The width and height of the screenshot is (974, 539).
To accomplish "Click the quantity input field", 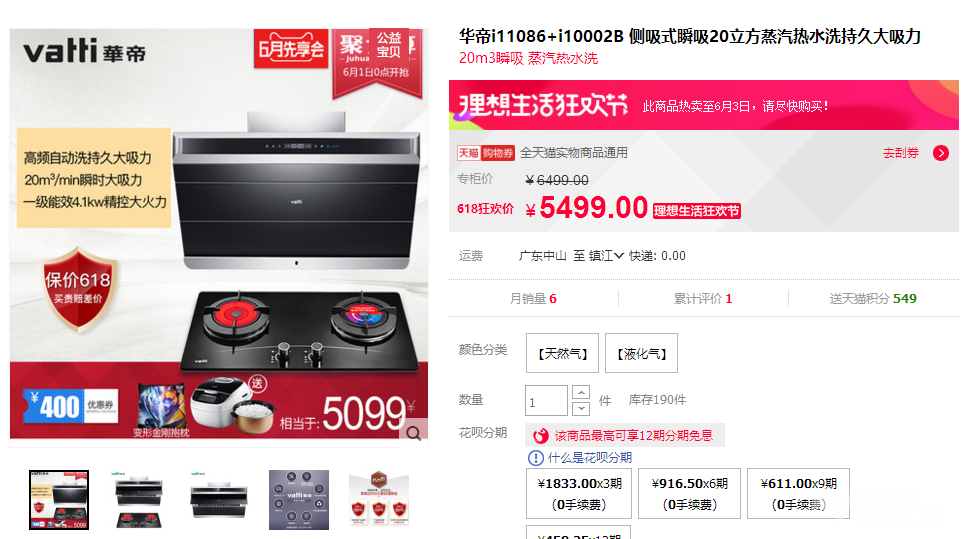I will click(546, 401).
